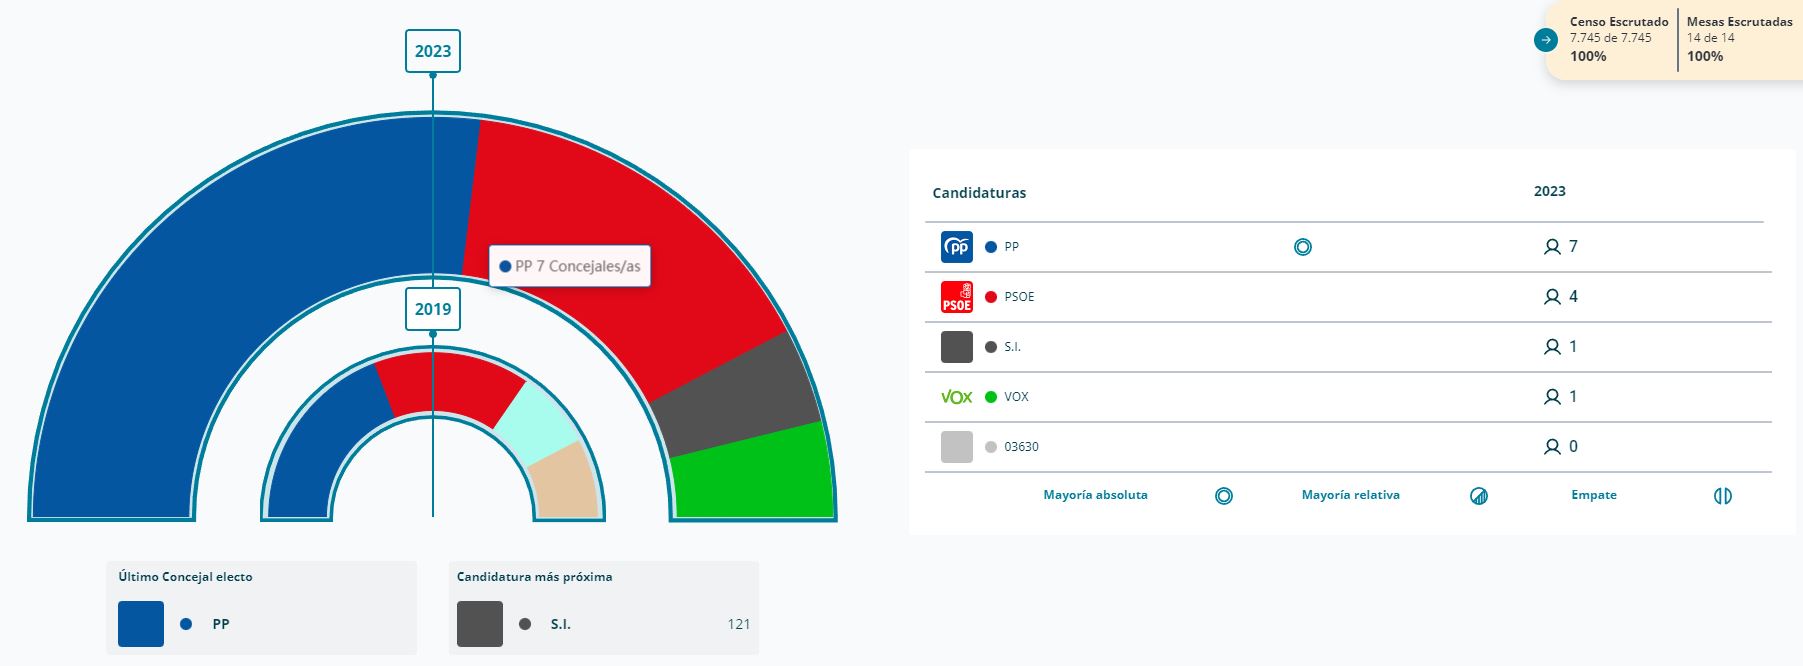The width and height of the screenshot is (1803, 666).
Task: Click the dark gray S.I. arc segment
Action: [735, 395]
